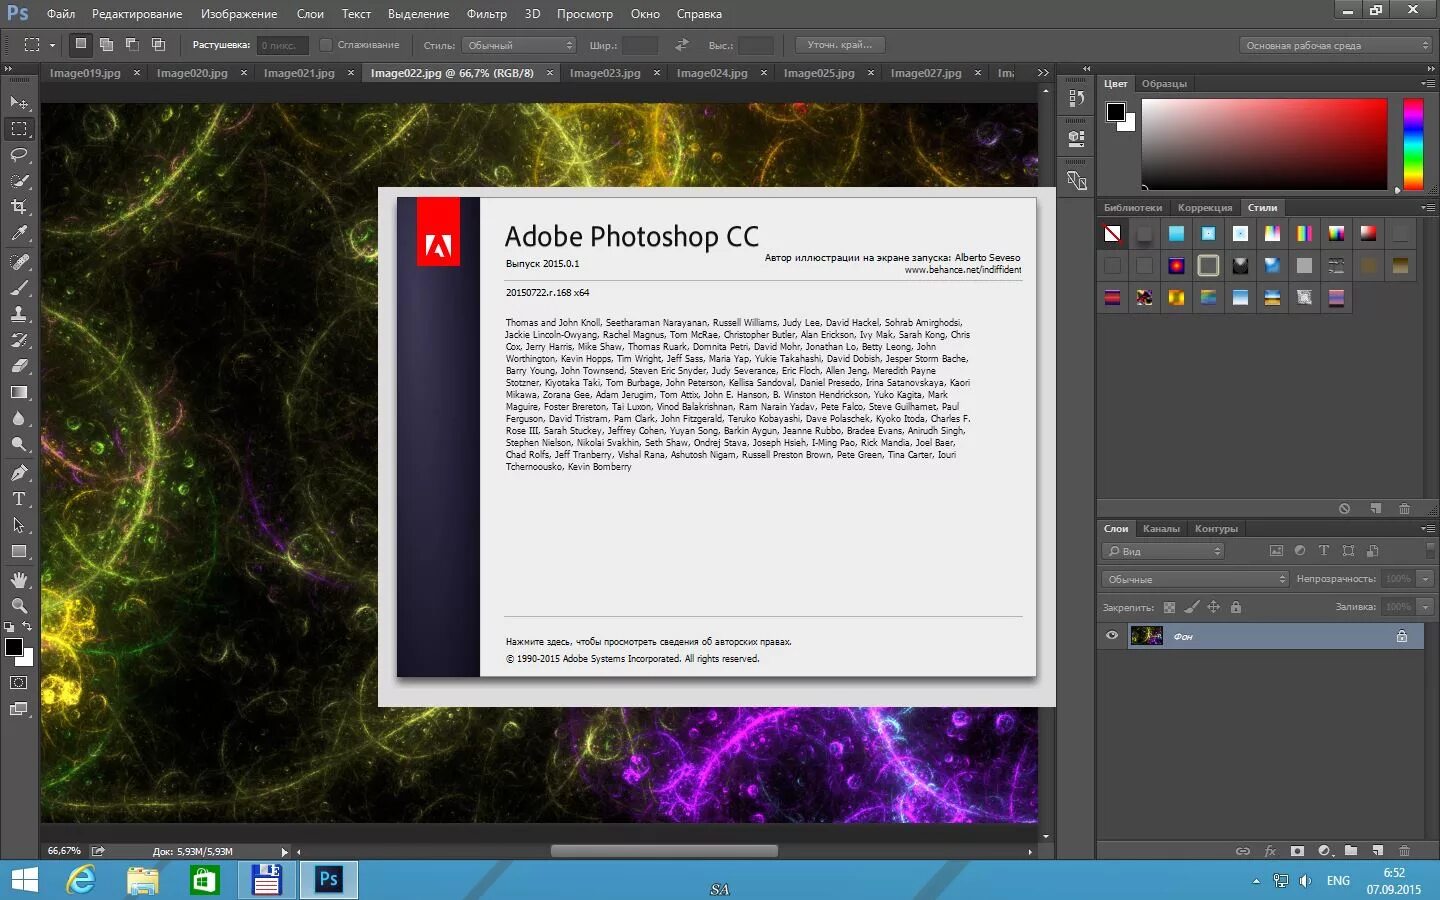1440x900 pixels.
Task: Select the Zoom tool
Action: pos(19,606)
